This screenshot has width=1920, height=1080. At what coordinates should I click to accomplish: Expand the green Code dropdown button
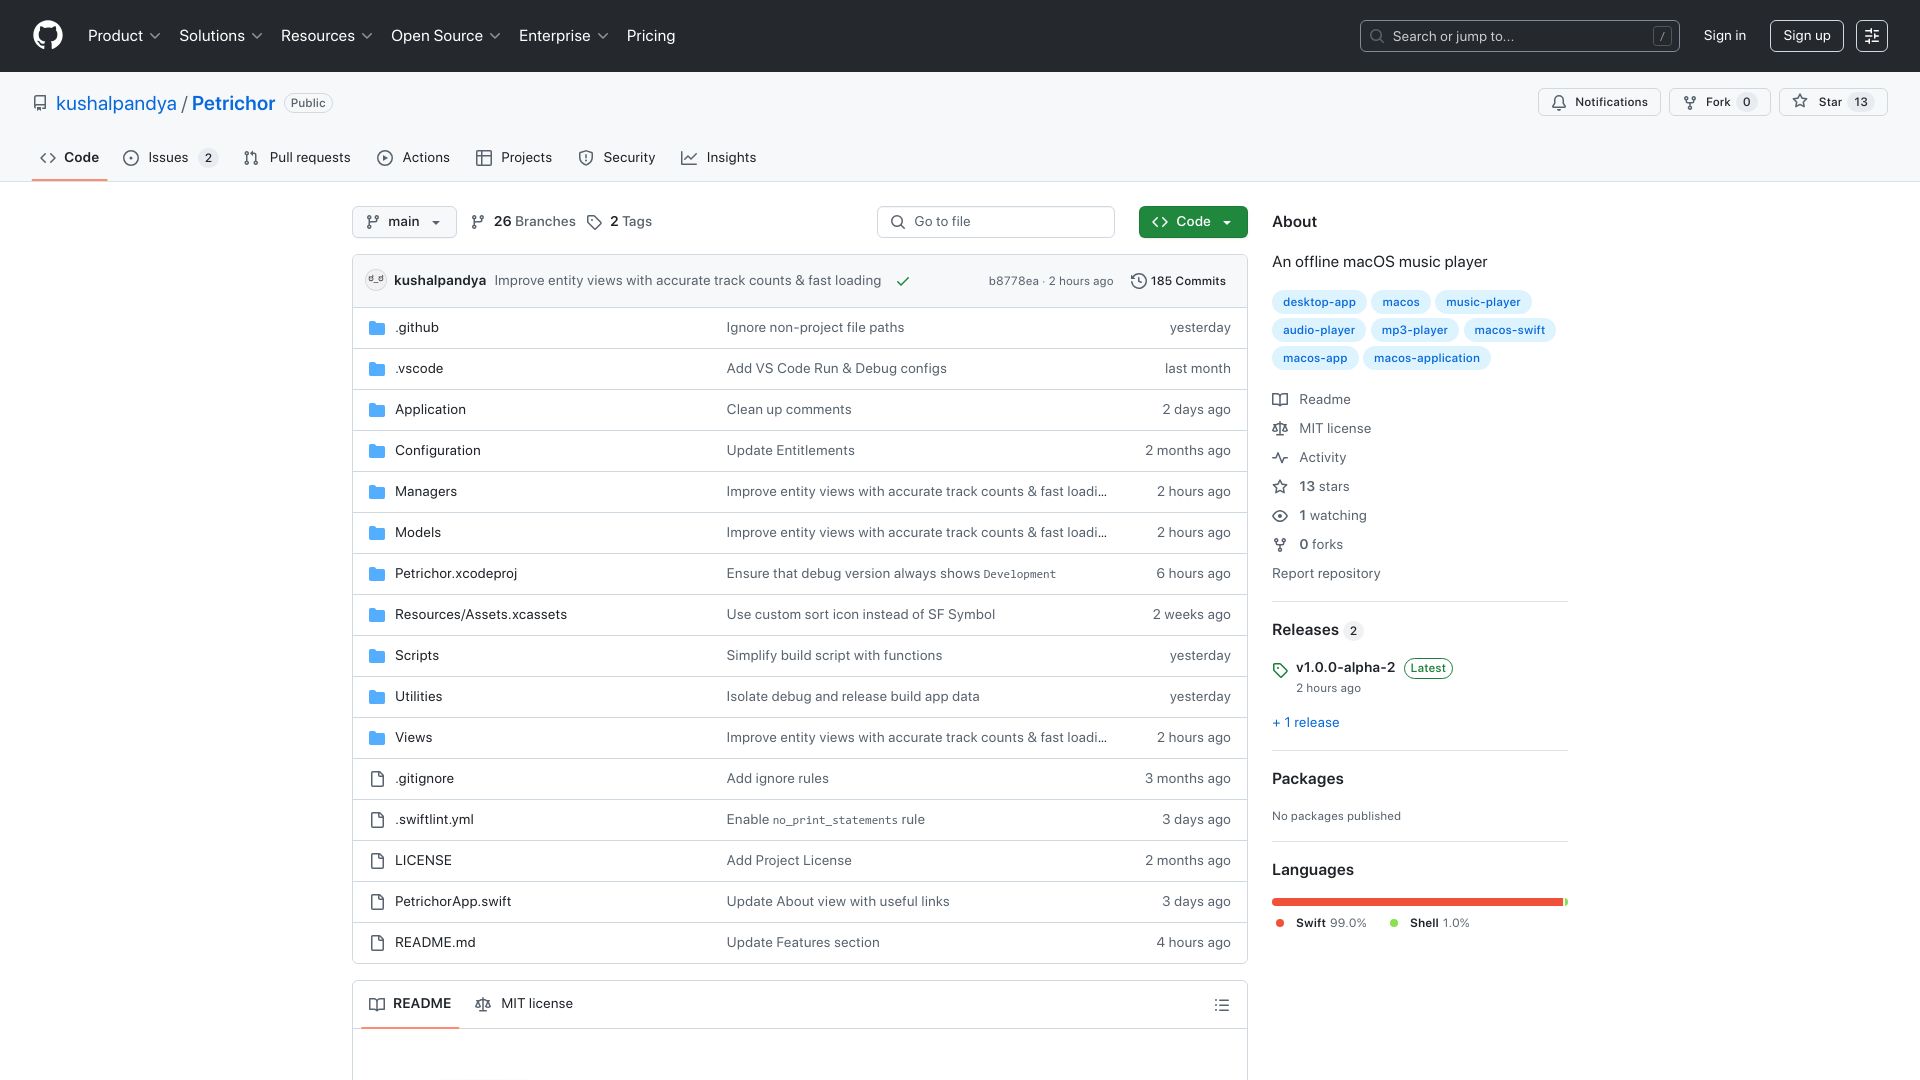[1193, 222]
